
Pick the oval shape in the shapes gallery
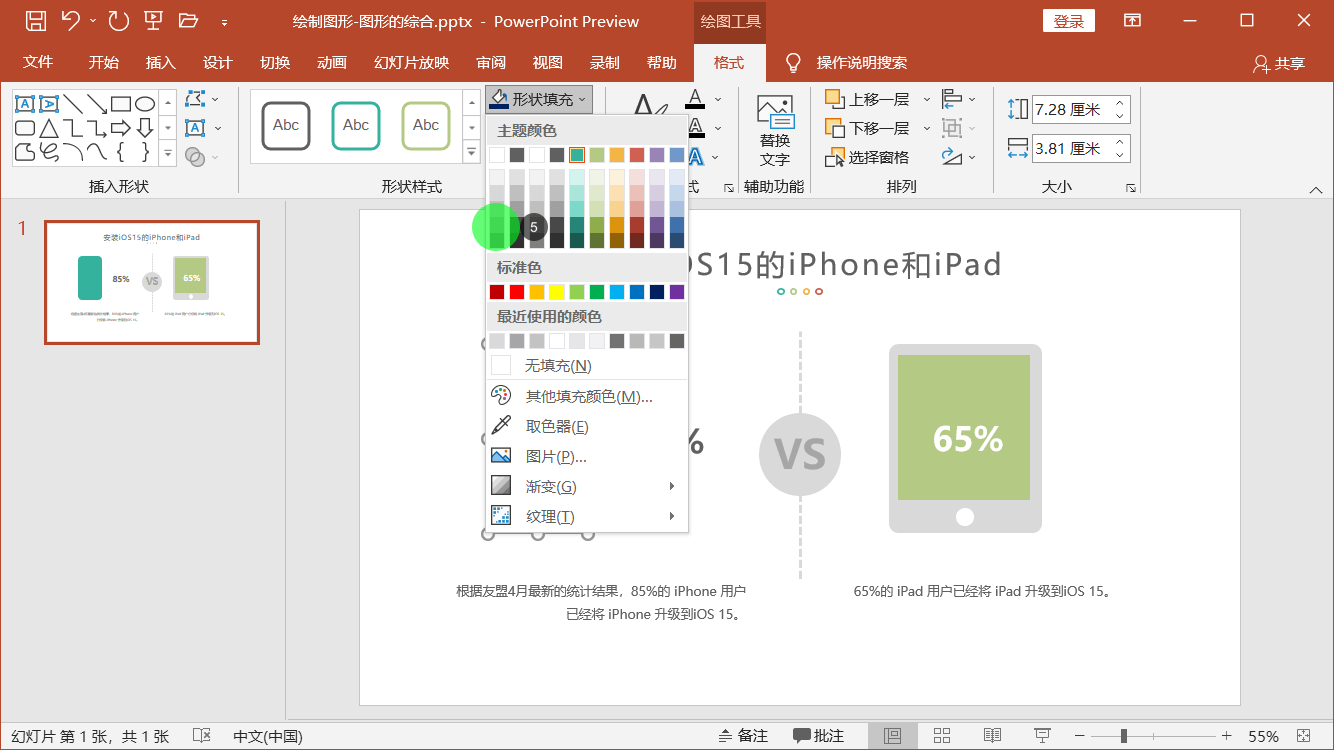tap(145, 104)
